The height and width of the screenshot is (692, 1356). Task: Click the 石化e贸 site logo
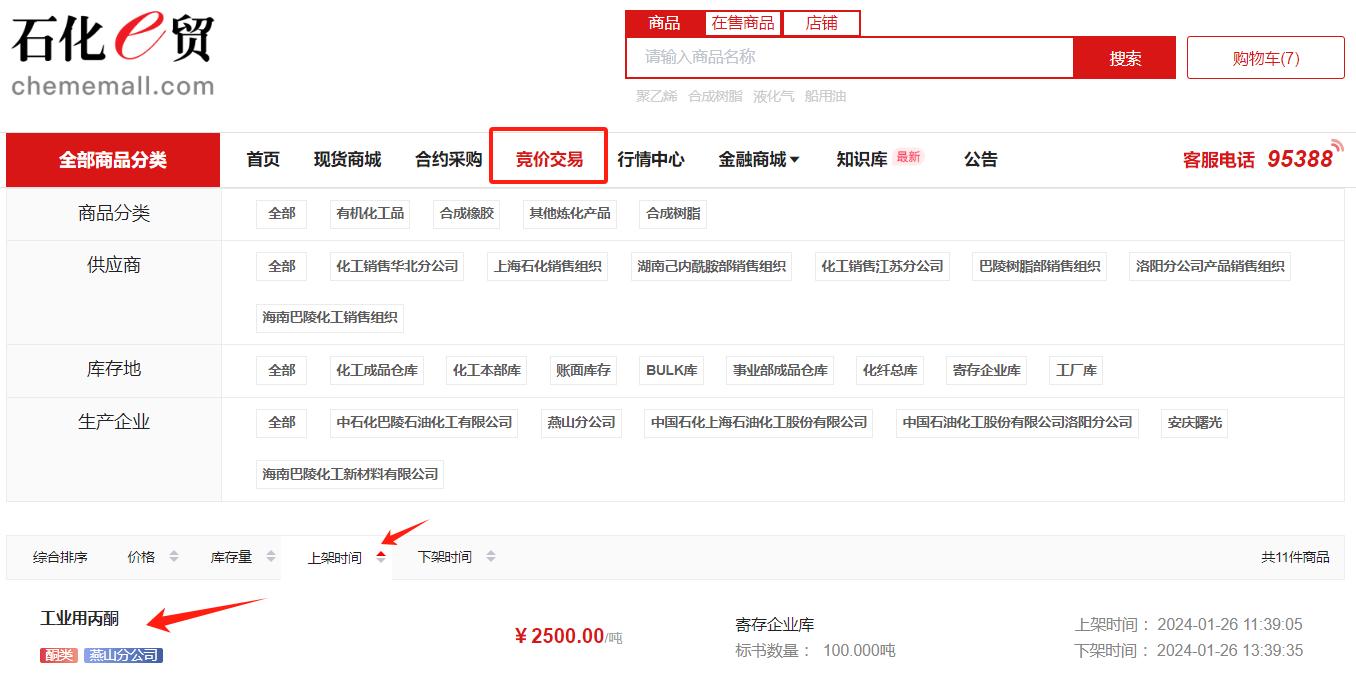tap(112, 54)
